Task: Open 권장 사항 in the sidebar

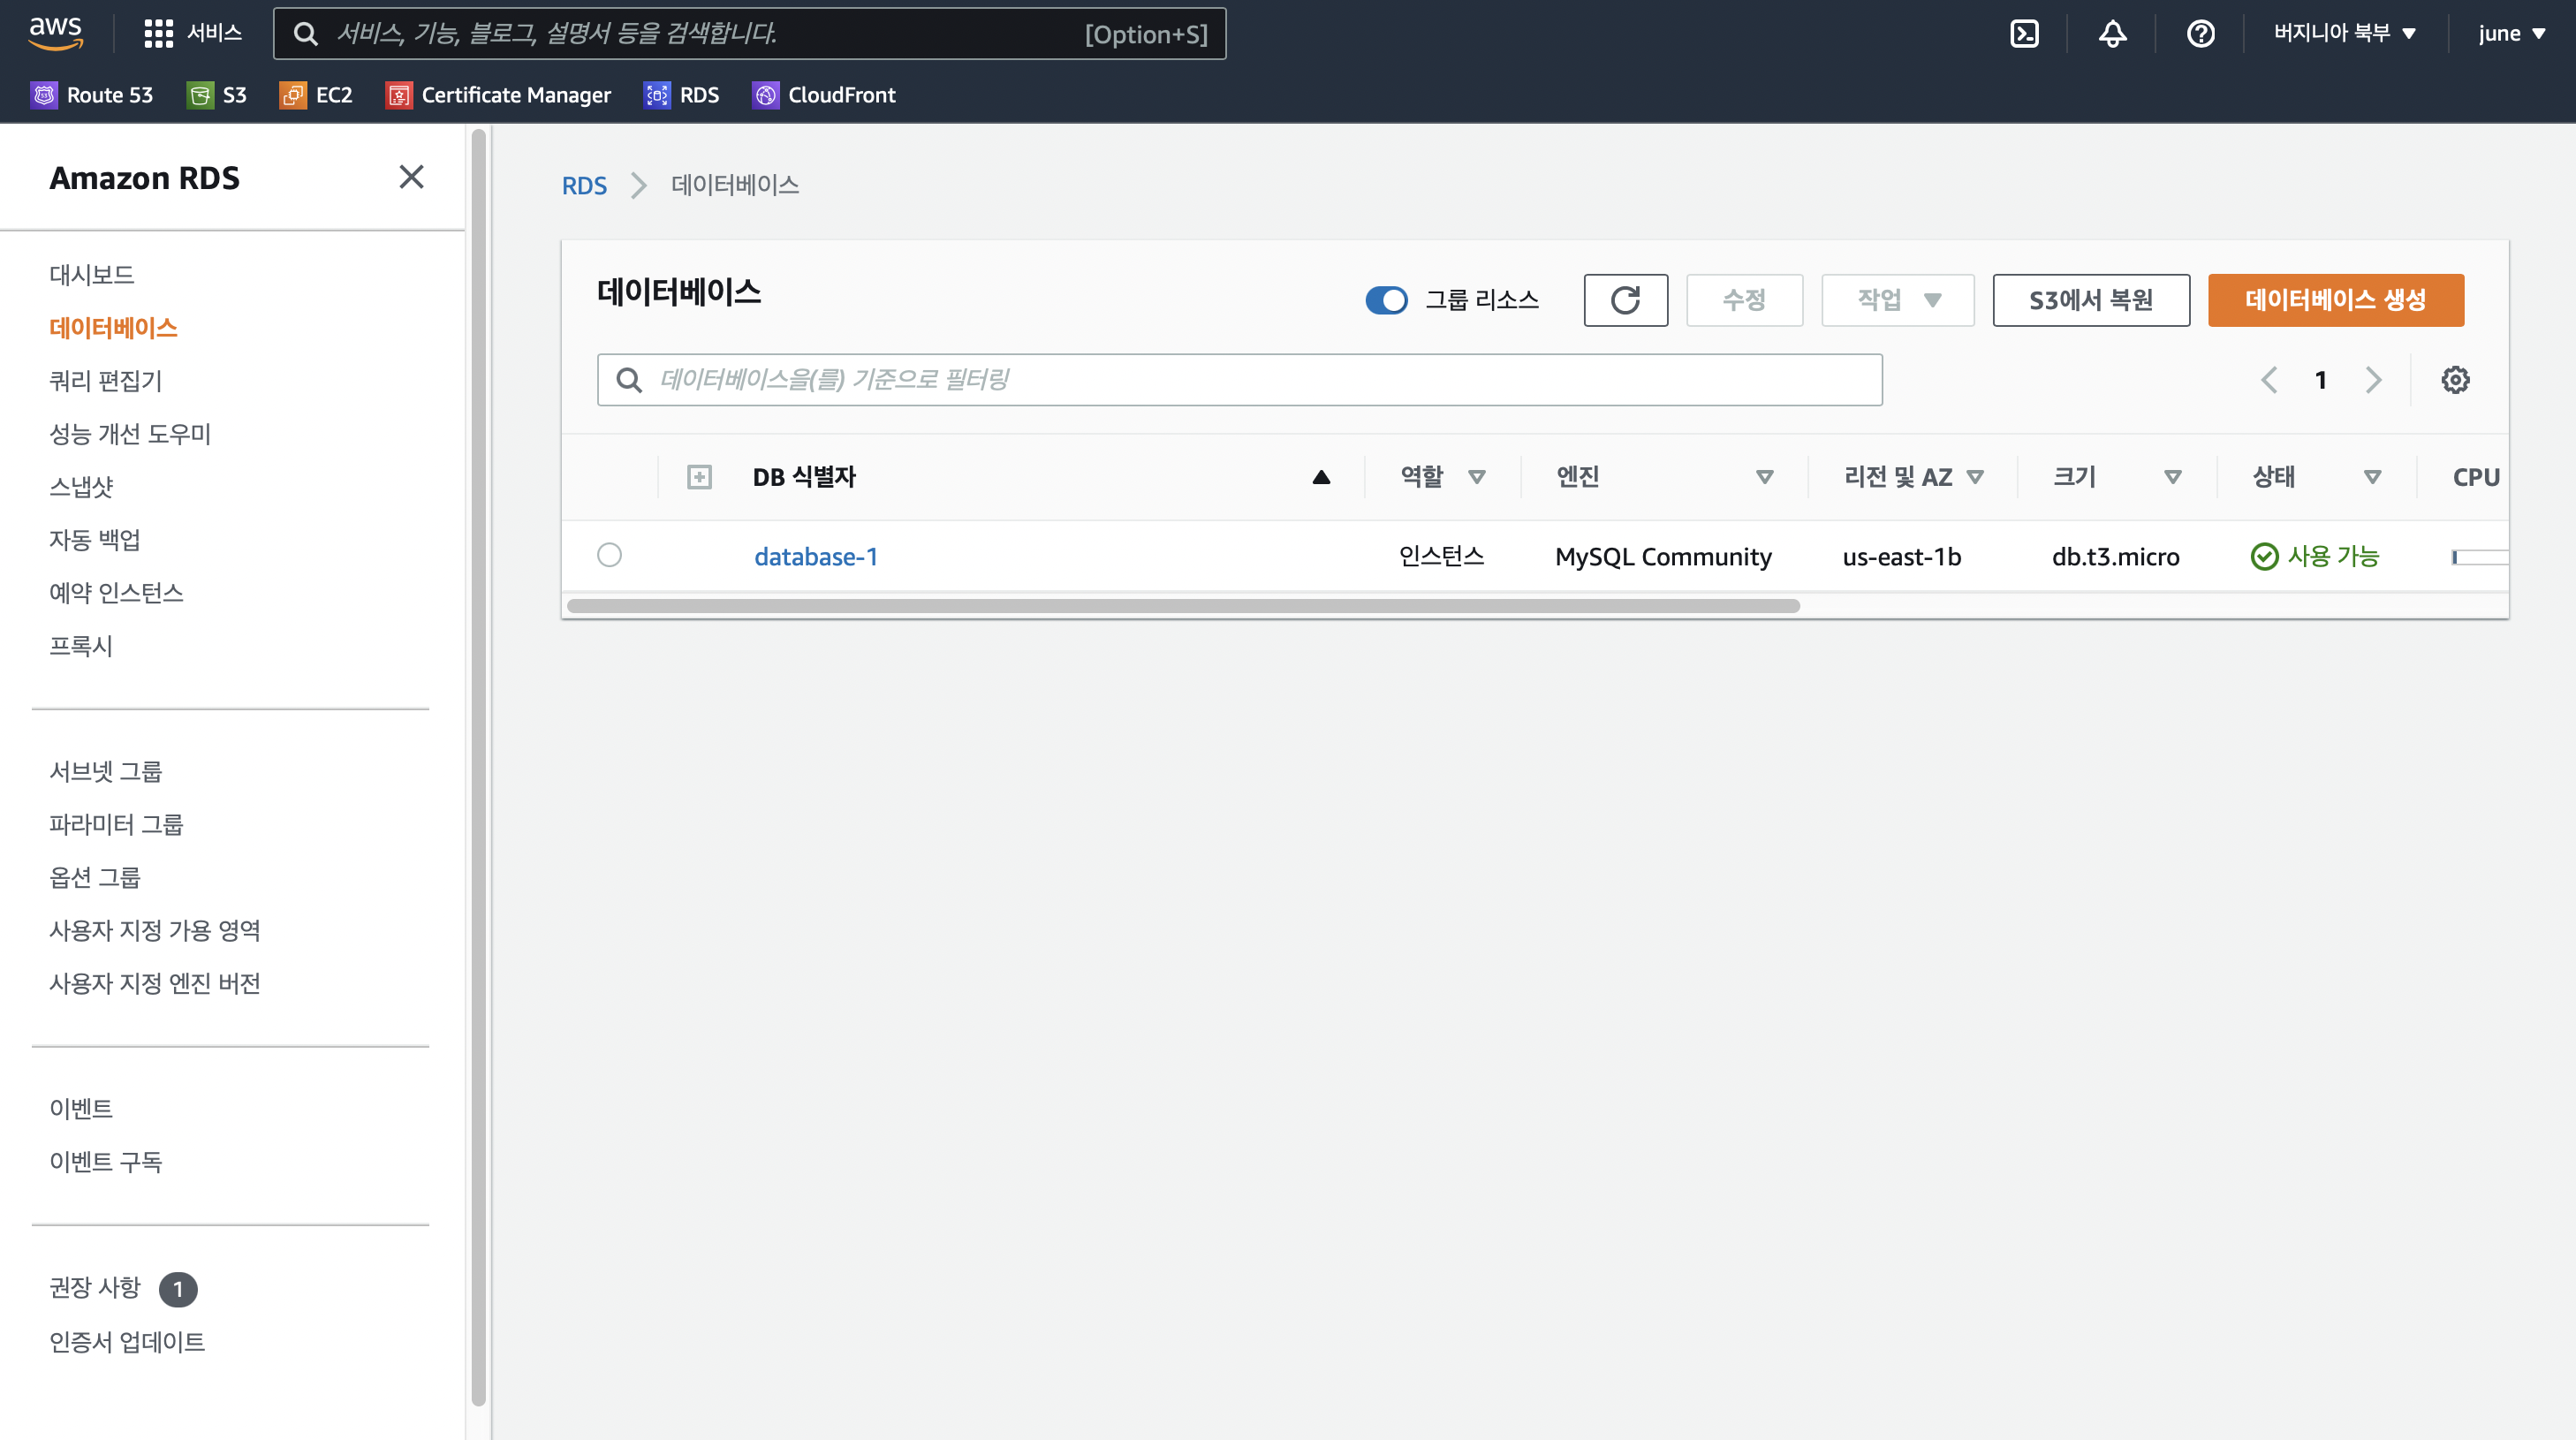Action: point(95,1287)
